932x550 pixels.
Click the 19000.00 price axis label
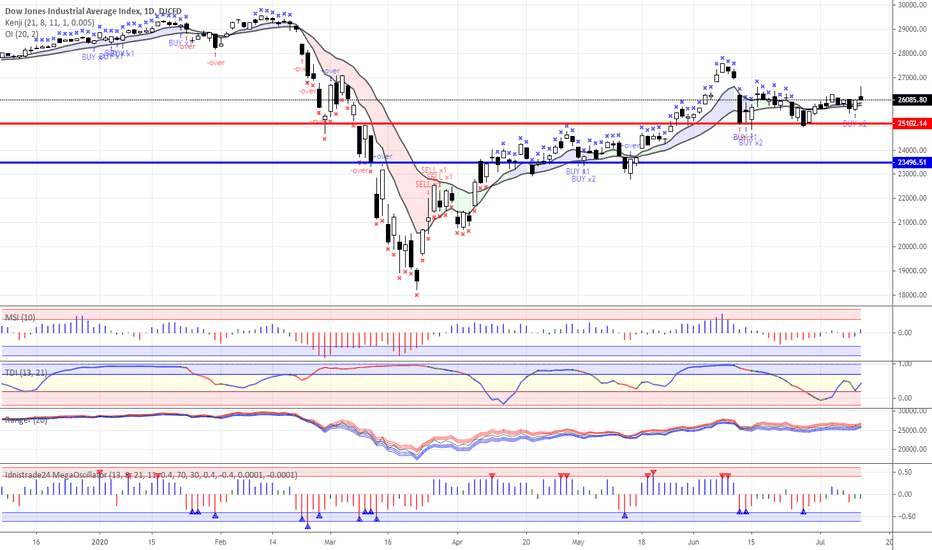[912, 271]
